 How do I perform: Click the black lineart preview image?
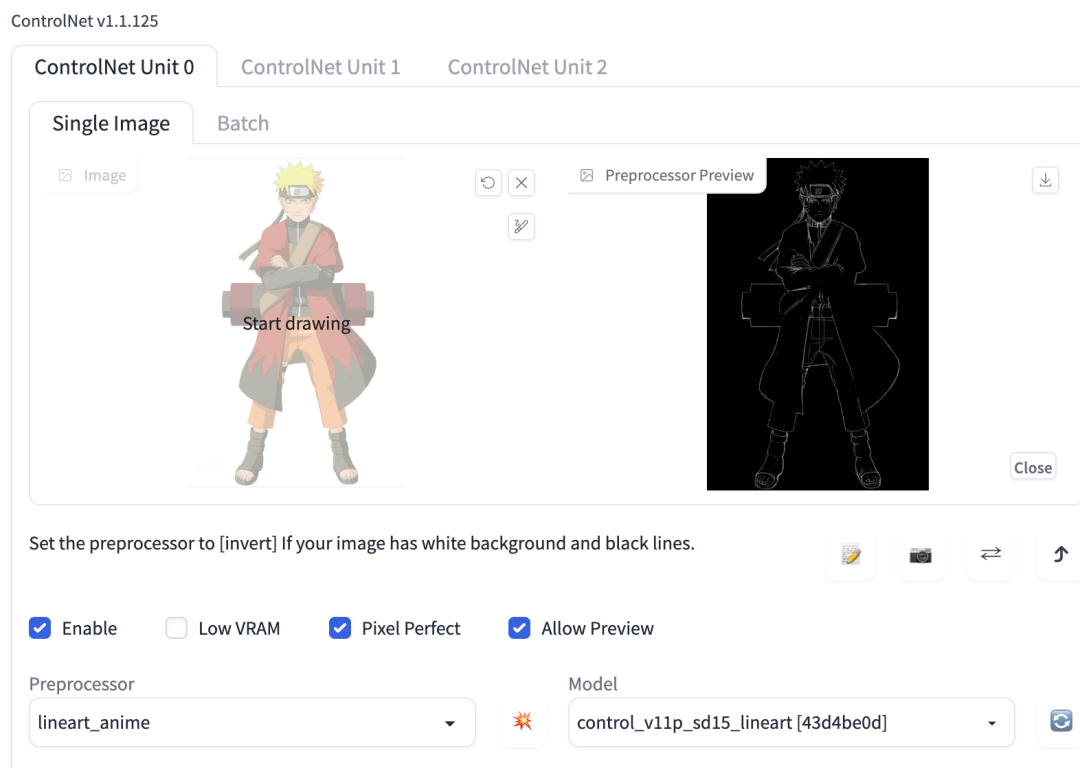(818, 324)
